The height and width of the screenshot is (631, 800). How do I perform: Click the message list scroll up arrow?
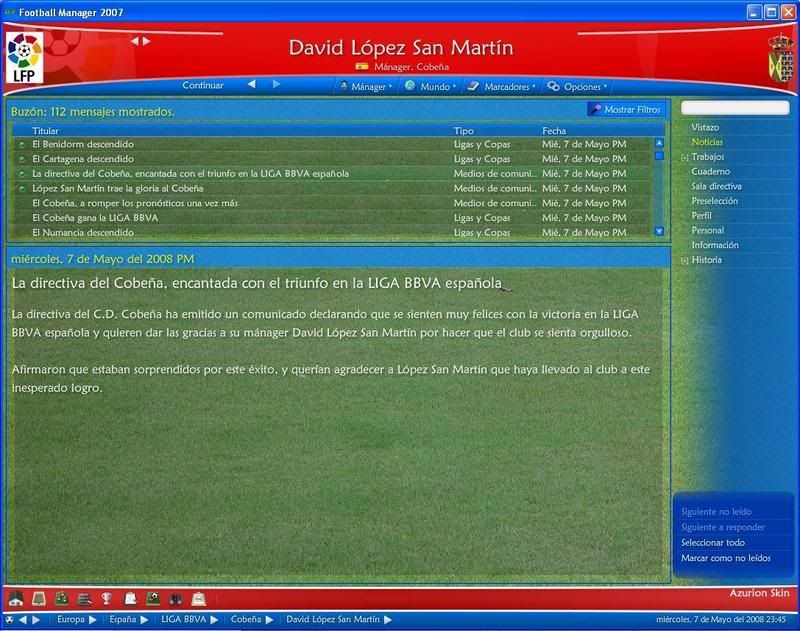point(659,143)
